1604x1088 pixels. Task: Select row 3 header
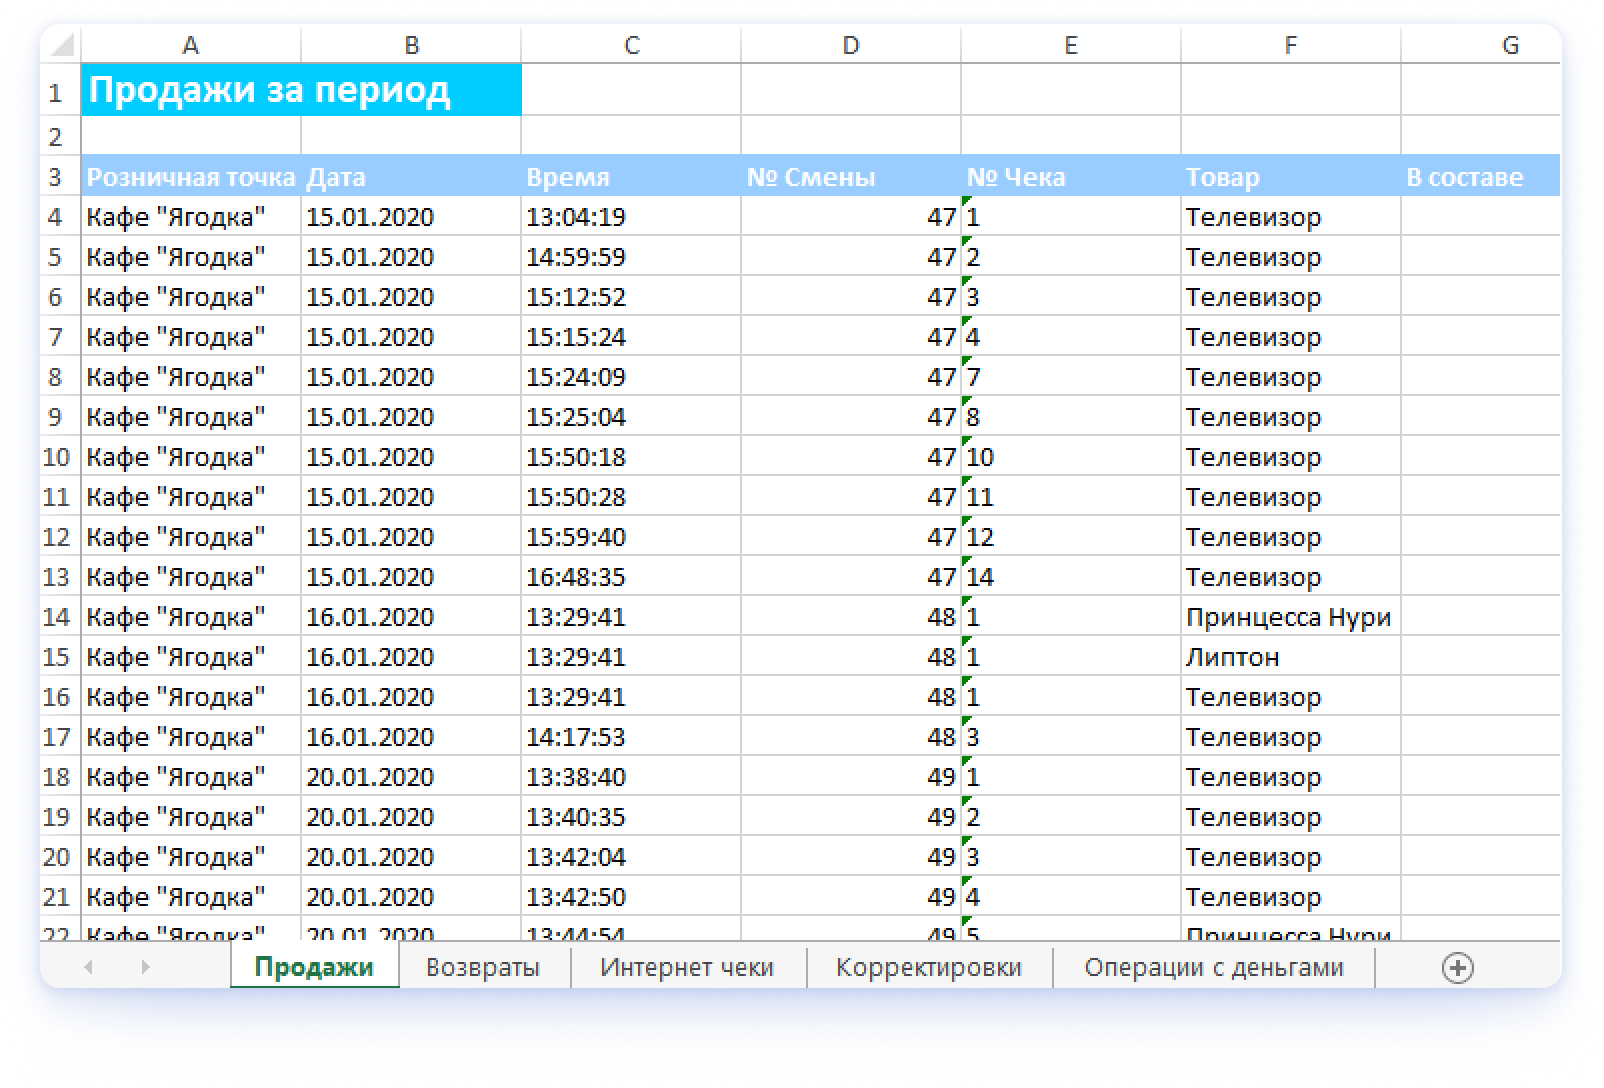(x=60, y=176)
